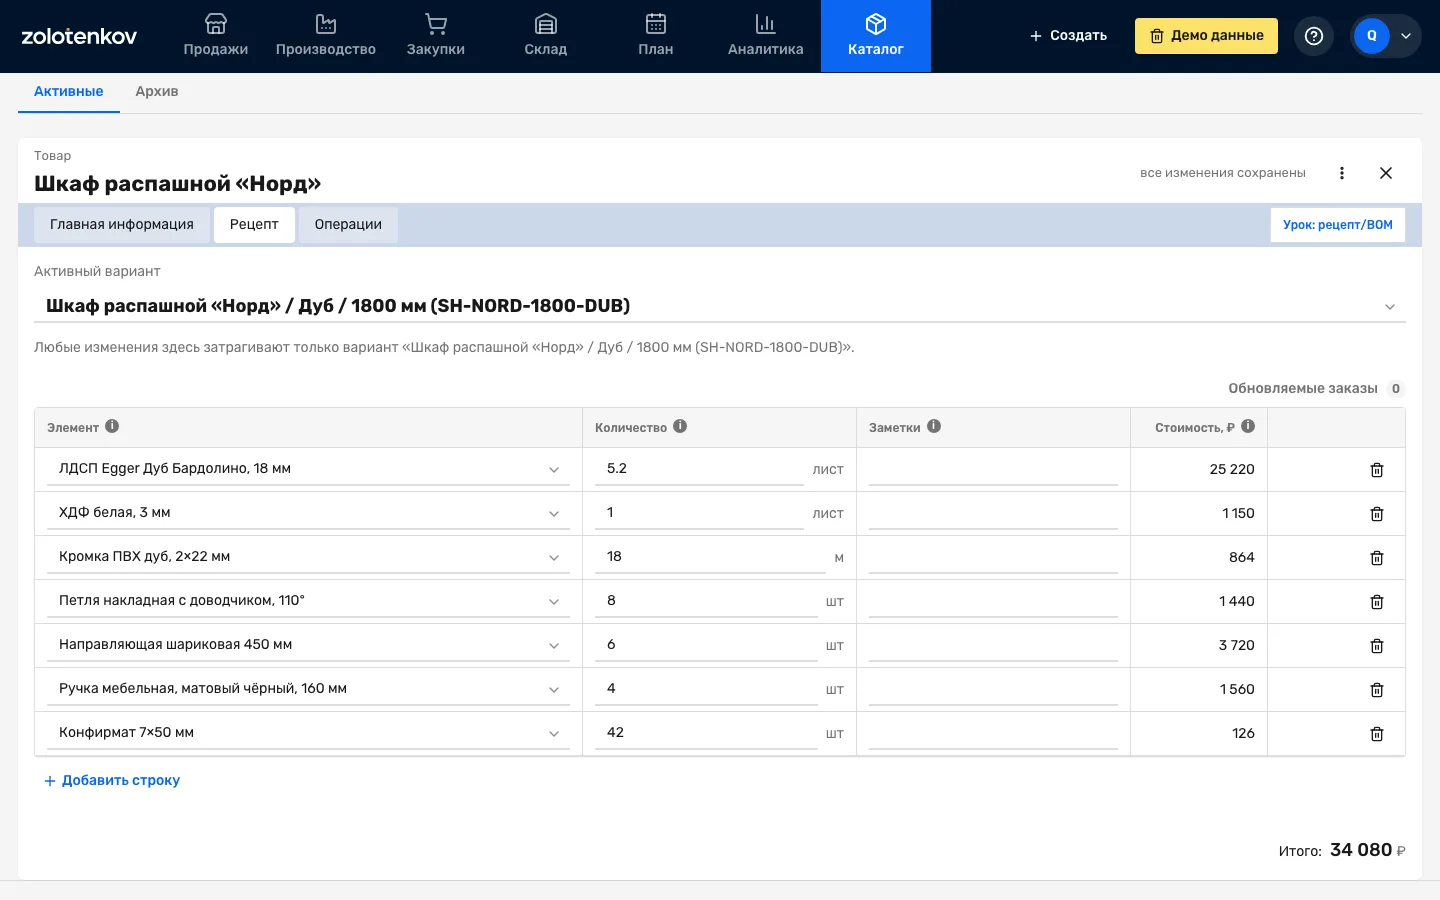Open the План calendar section

656,36
